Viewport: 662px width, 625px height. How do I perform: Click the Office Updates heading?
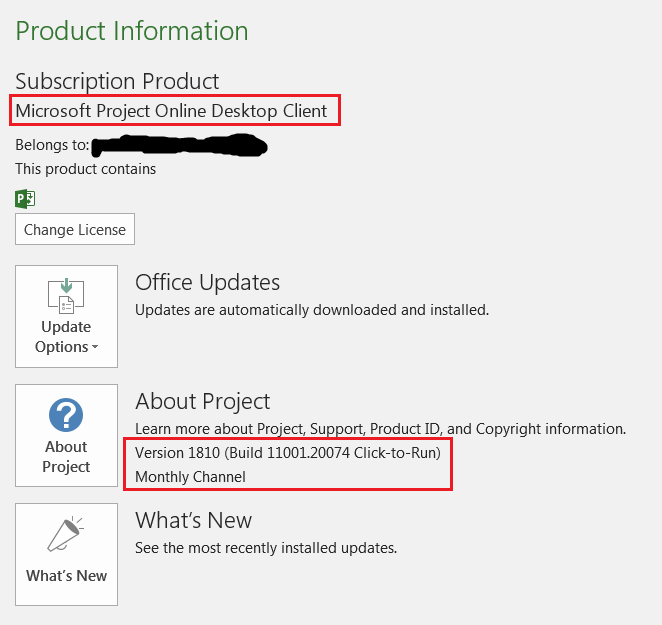pyautogui.click(x=207, y=282)
